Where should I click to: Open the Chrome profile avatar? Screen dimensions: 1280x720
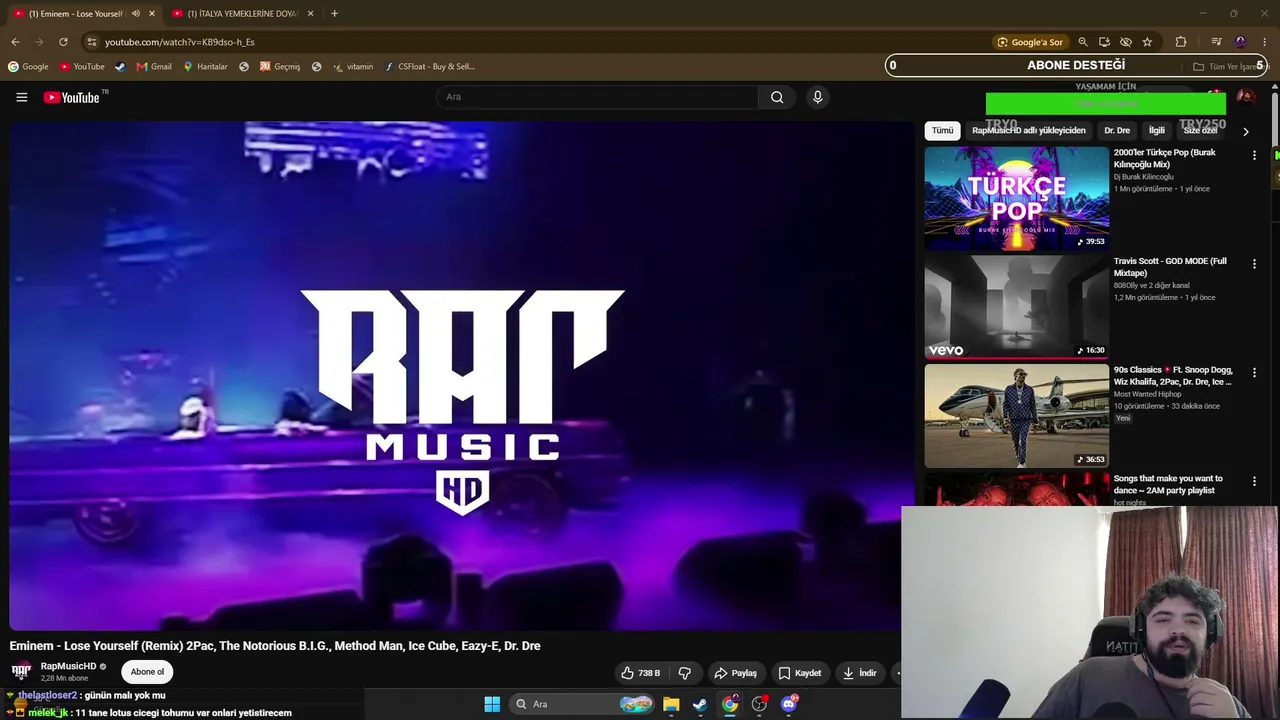click(x=1241, y=42)
